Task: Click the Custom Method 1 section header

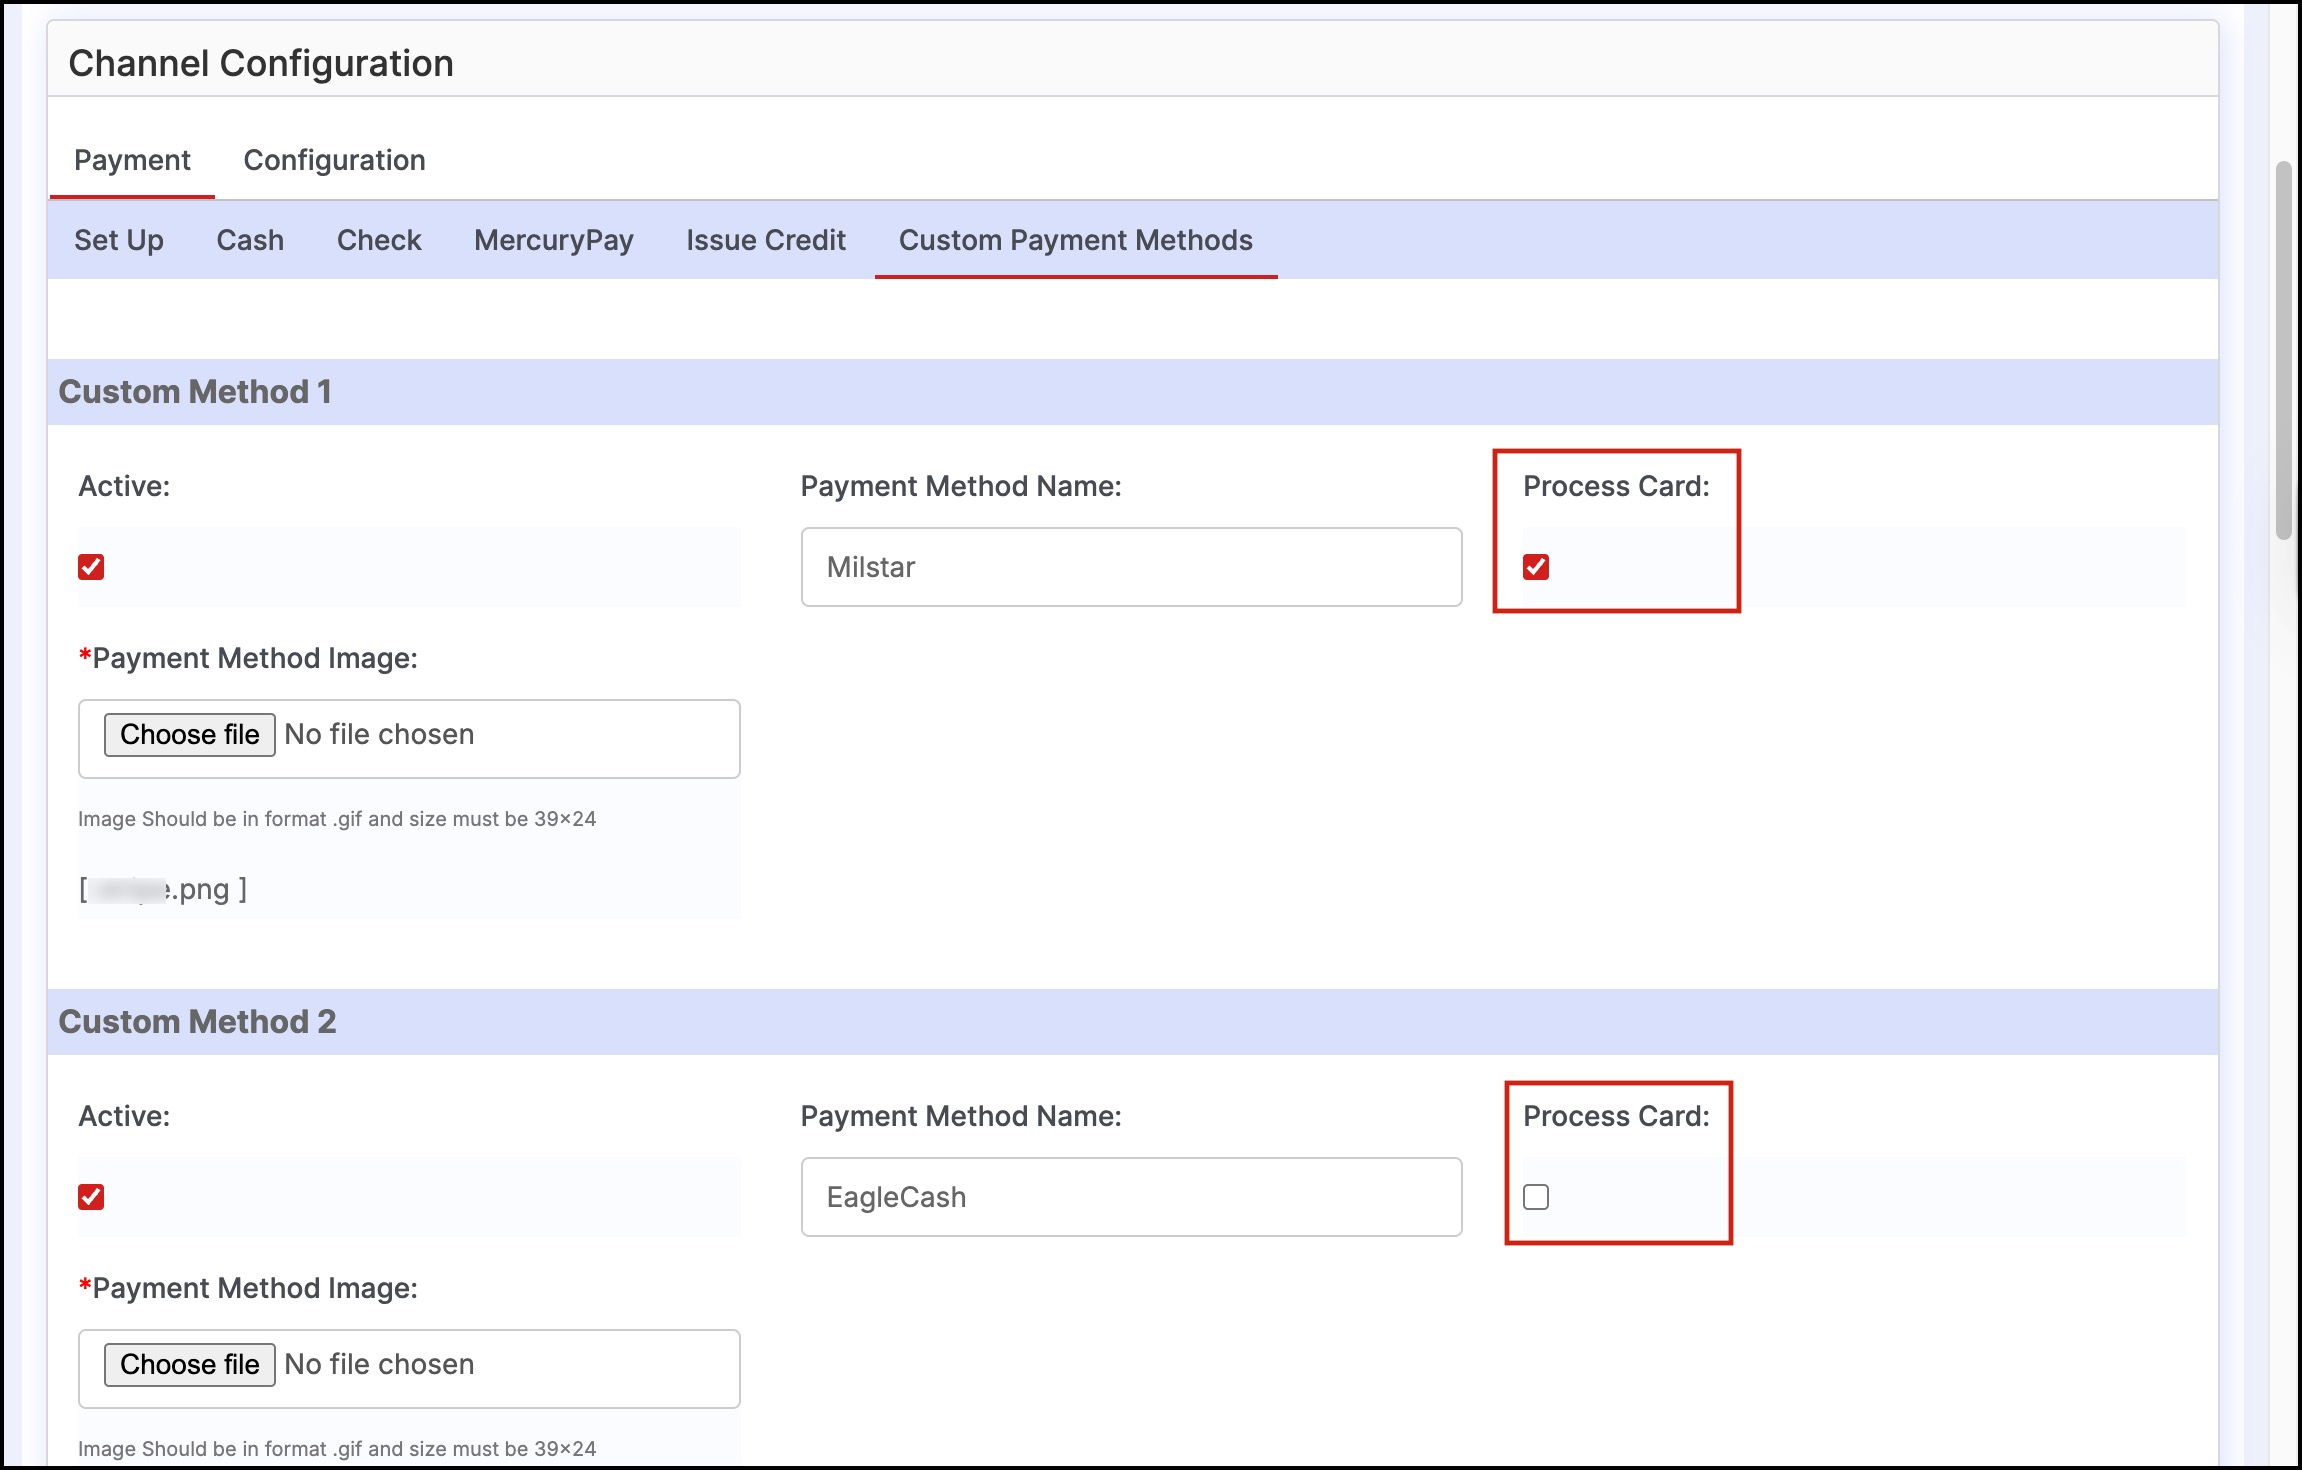Action: pyautogui.click(x=195, y=392)
